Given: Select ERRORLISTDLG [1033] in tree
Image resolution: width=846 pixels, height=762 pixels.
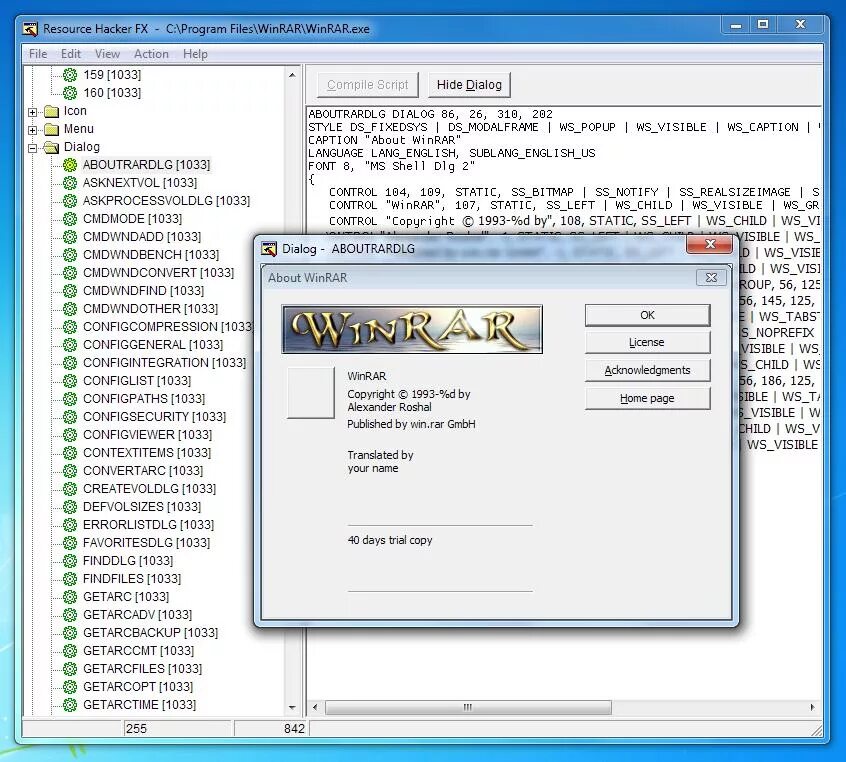Looking at the screenshot, I should pos(148,525).
